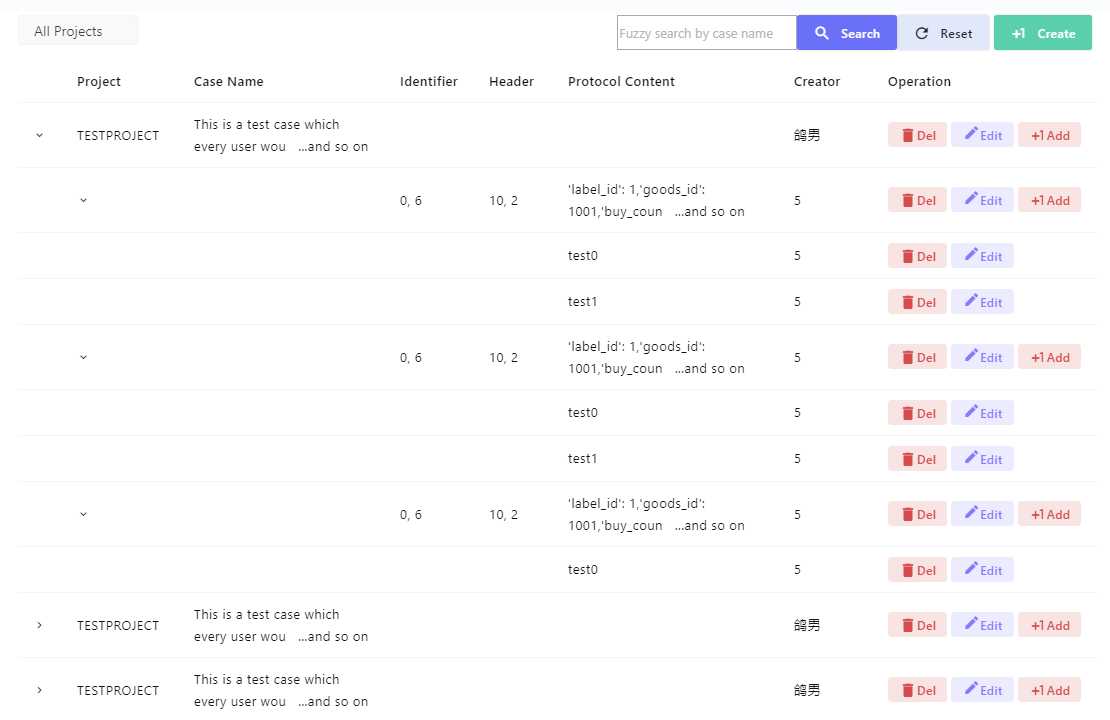Delete test1 under the second protocol group
The image size is (1110, 720).
coord(917,459)
